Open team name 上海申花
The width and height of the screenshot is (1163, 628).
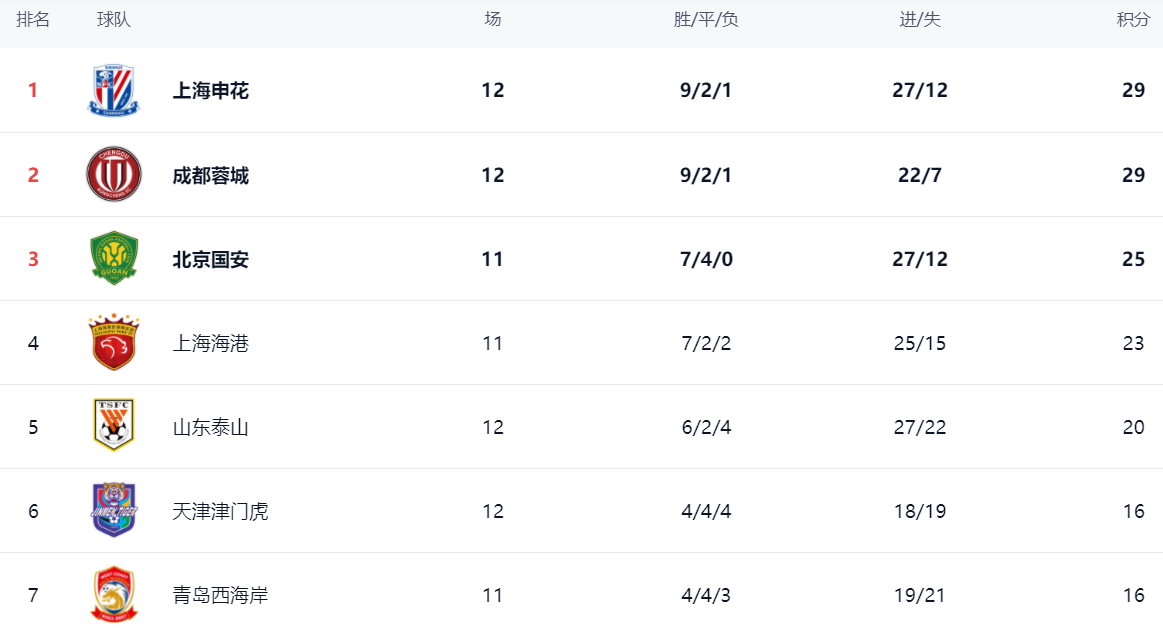point(211,90)
